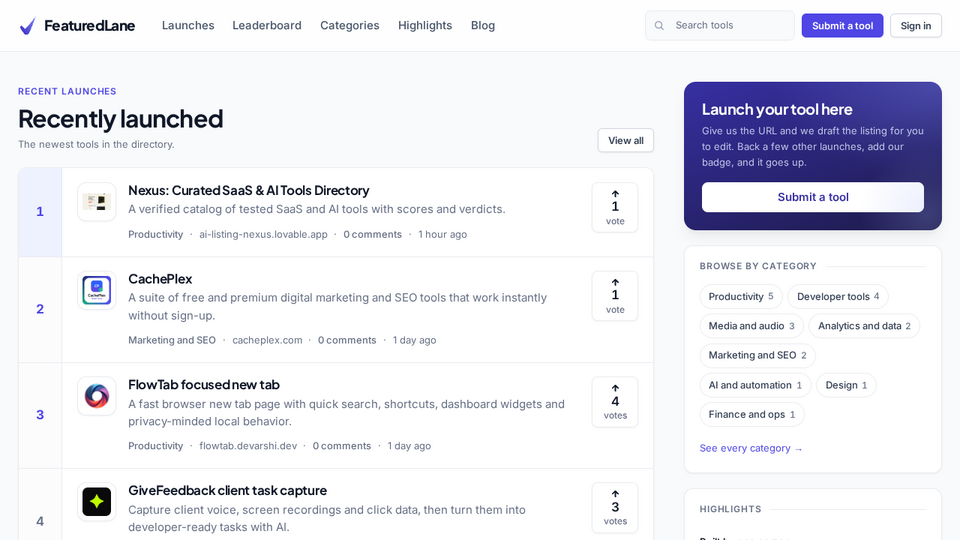Viewport: 960px width, 540px height.
Task: Select the Marketing and SEO sidebar chip
Action: (757, 355)
